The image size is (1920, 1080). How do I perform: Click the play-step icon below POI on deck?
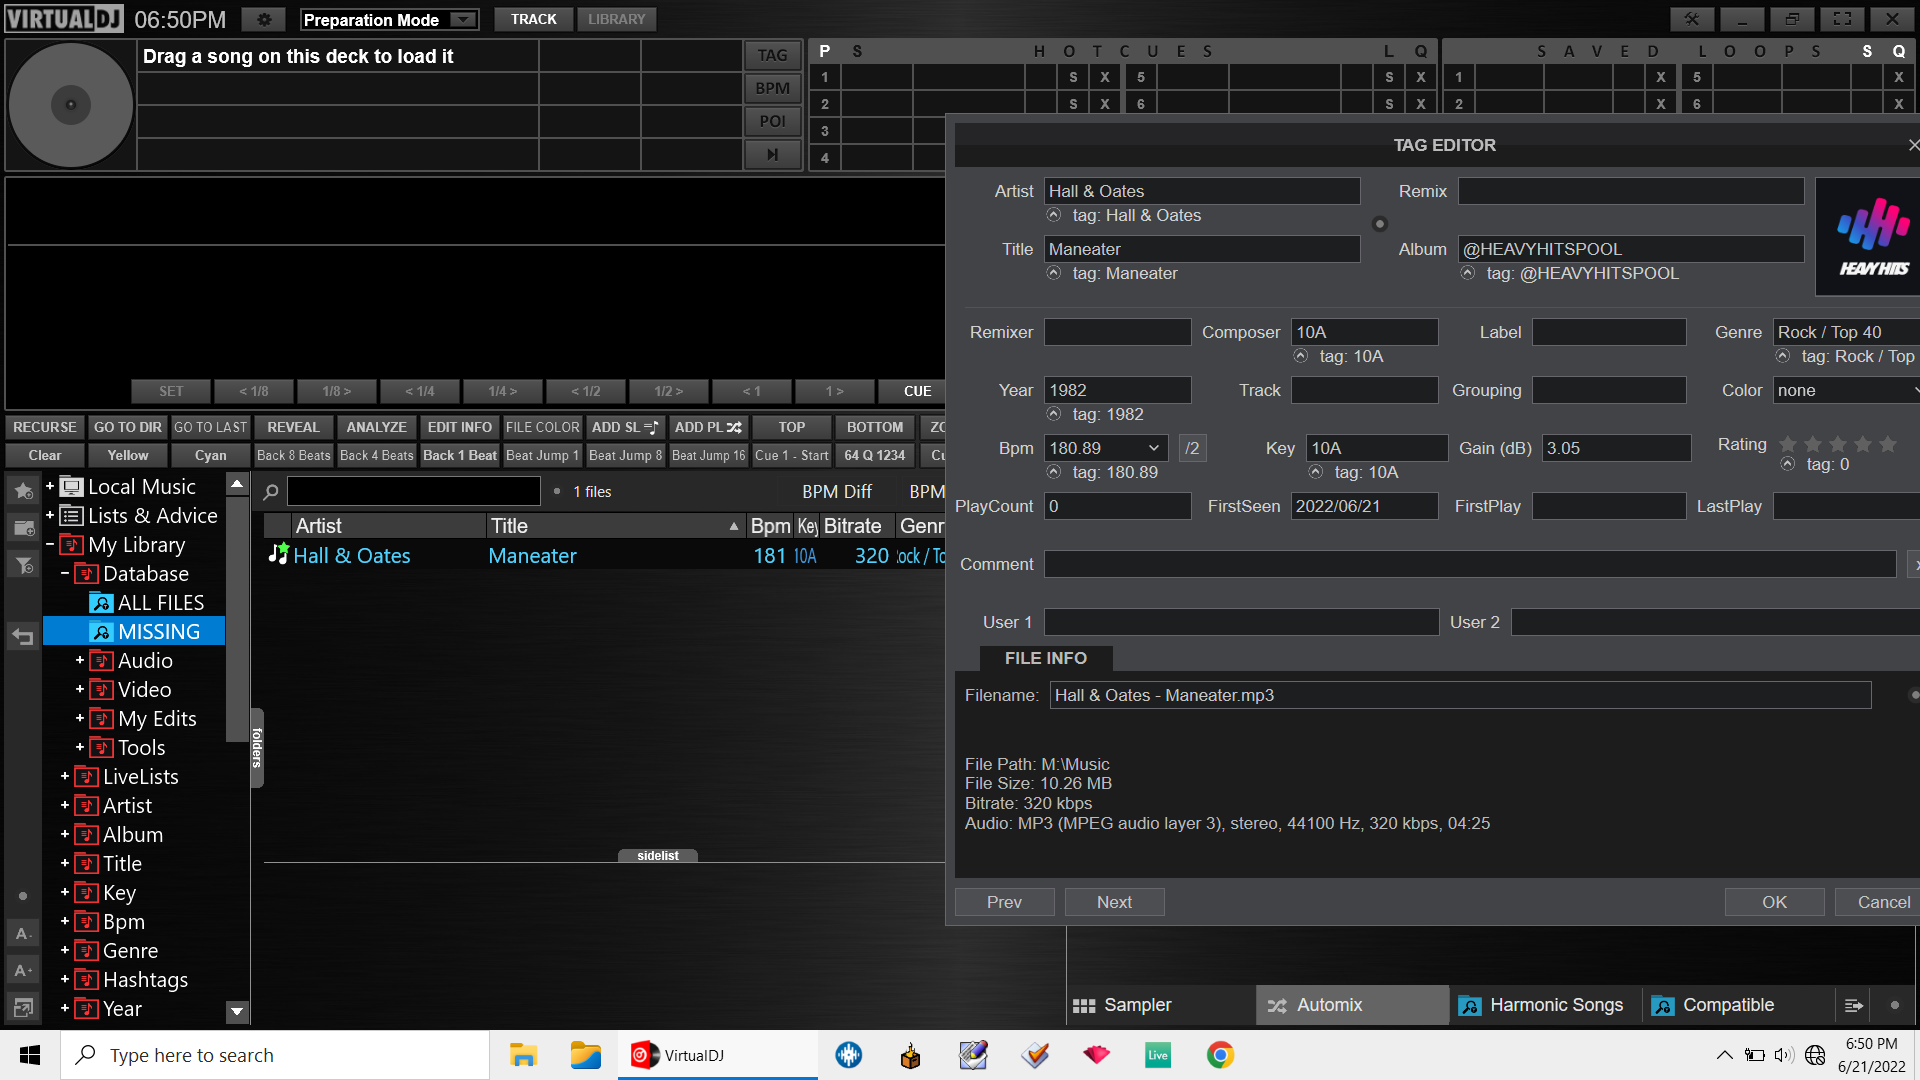(x=772, y=154)
